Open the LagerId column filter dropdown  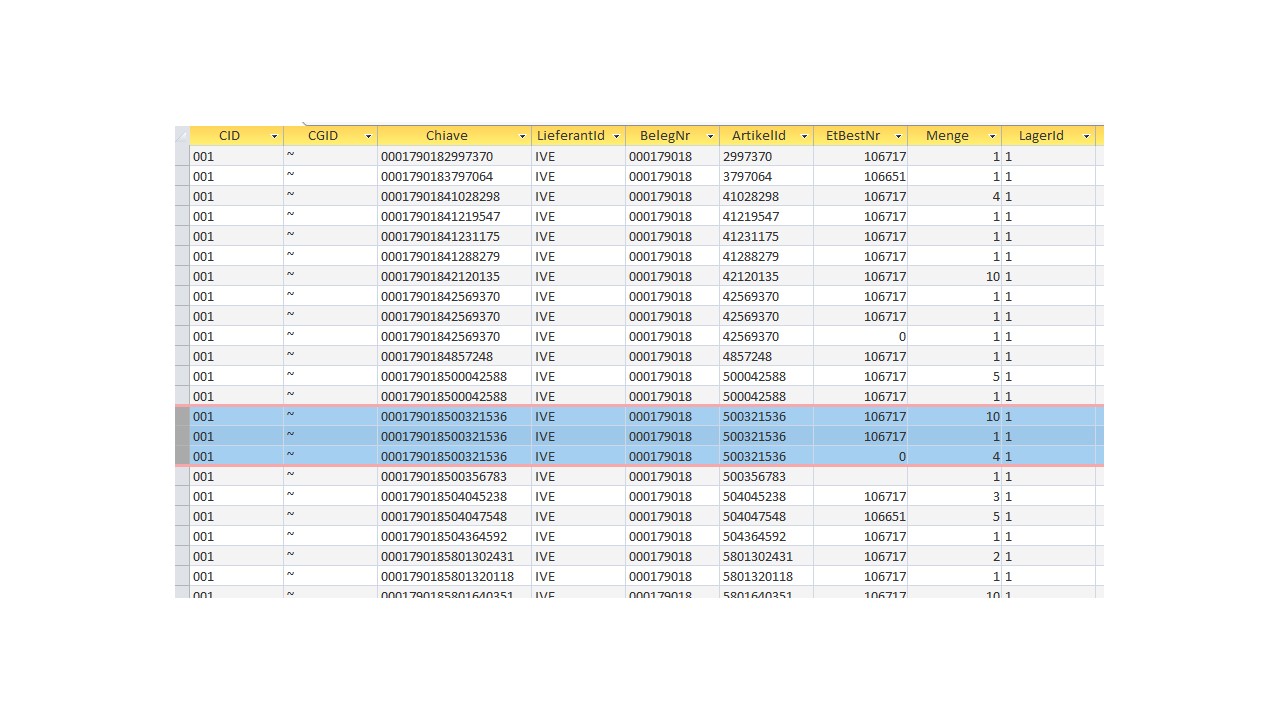(x=1086, y=136)
